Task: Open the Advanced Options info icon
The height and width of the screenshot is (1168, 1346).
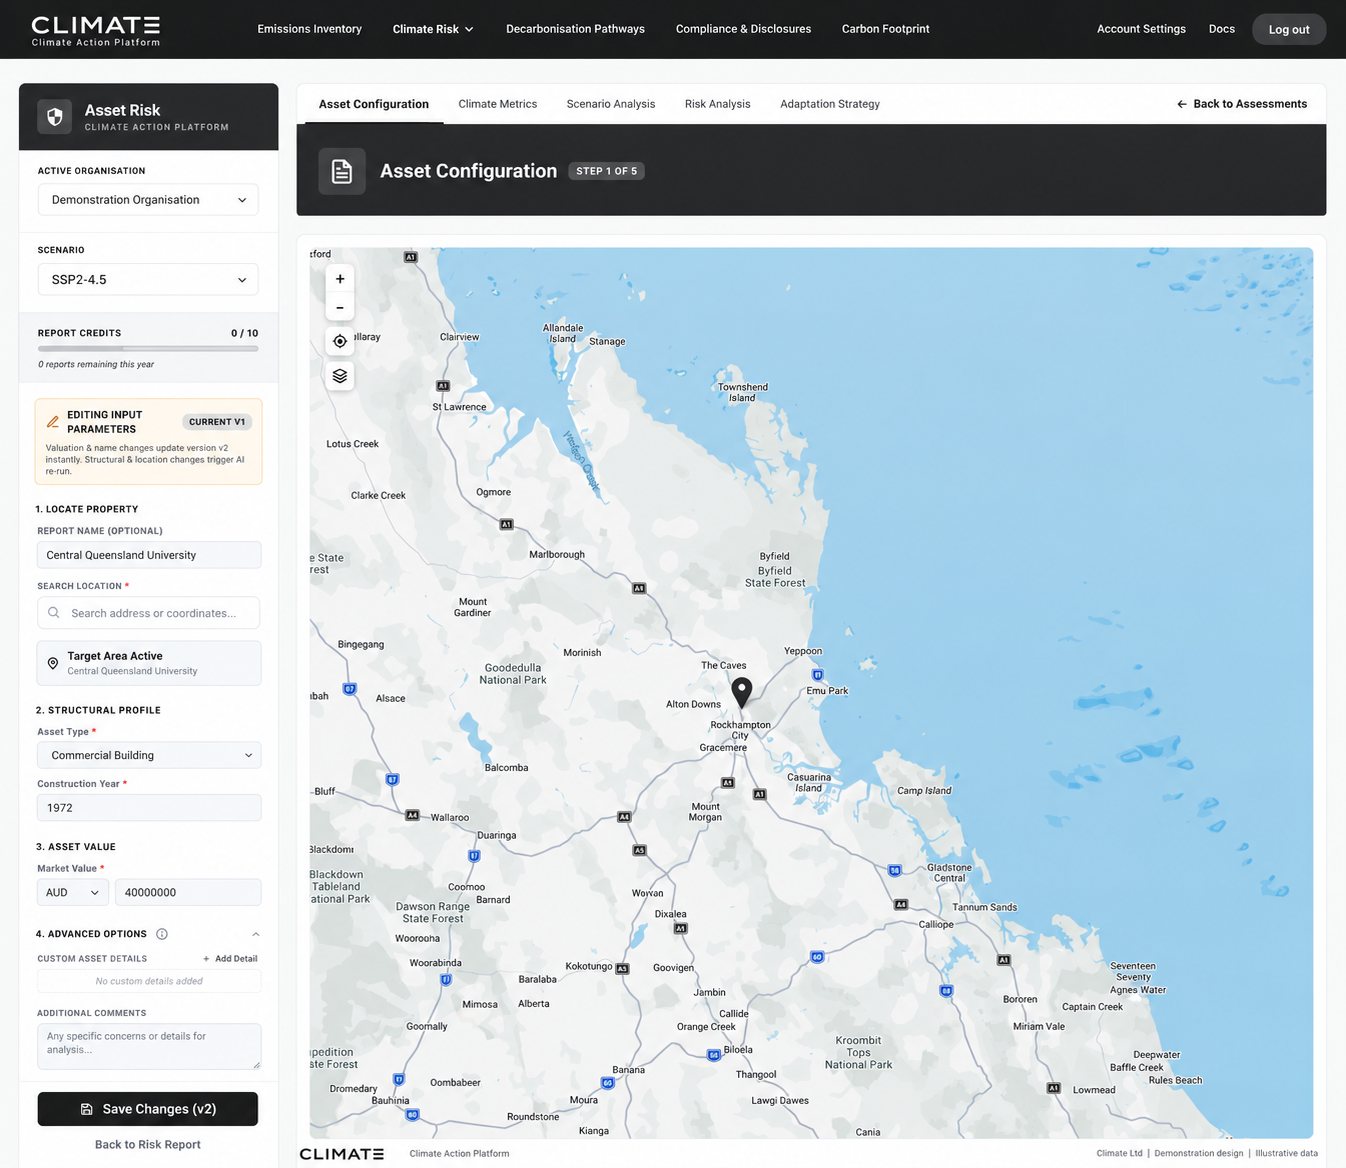Action: coord(162,934)
